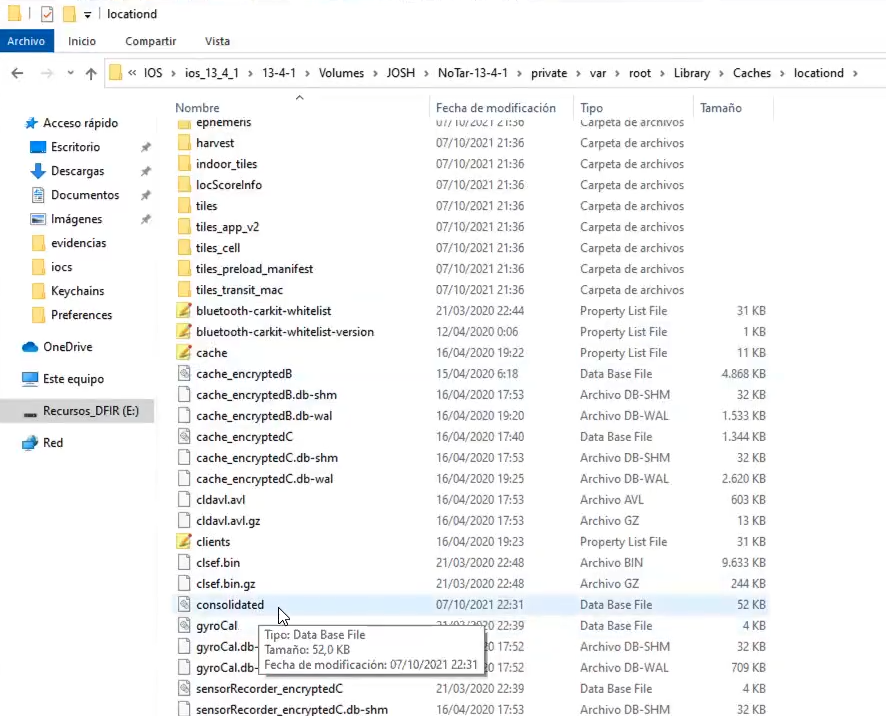886x716 pixels.
Task: Expand the chevron after root breadcrumb
Action: [662, 73]
